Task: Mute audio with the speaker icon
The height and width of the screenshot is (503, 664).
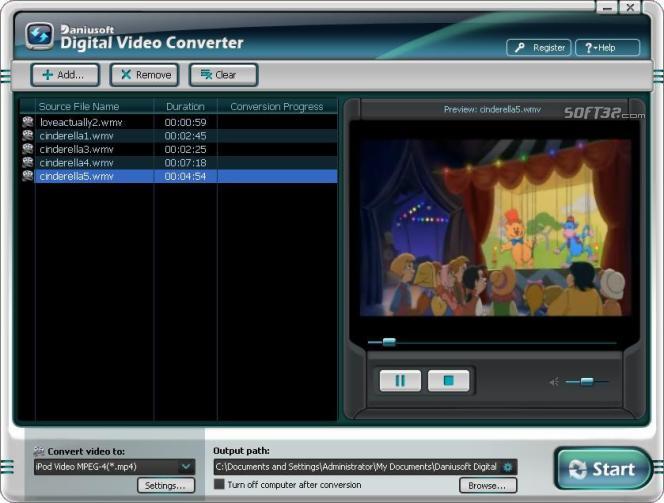Action: pos(554,382)
